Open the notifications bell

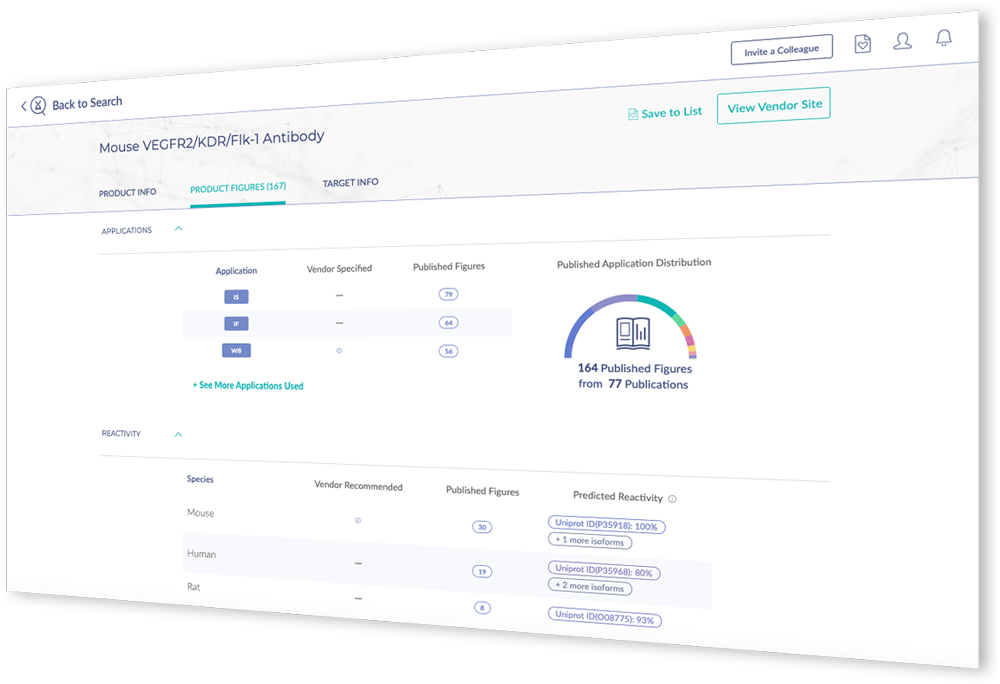(x=943, y=38)
